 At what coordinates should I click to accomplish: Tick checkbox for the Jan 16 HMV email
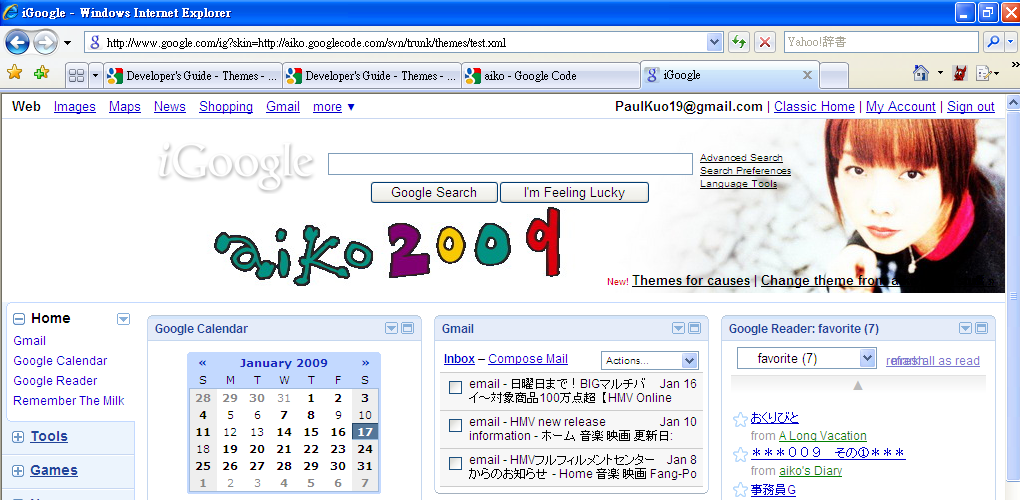point(456,388)
